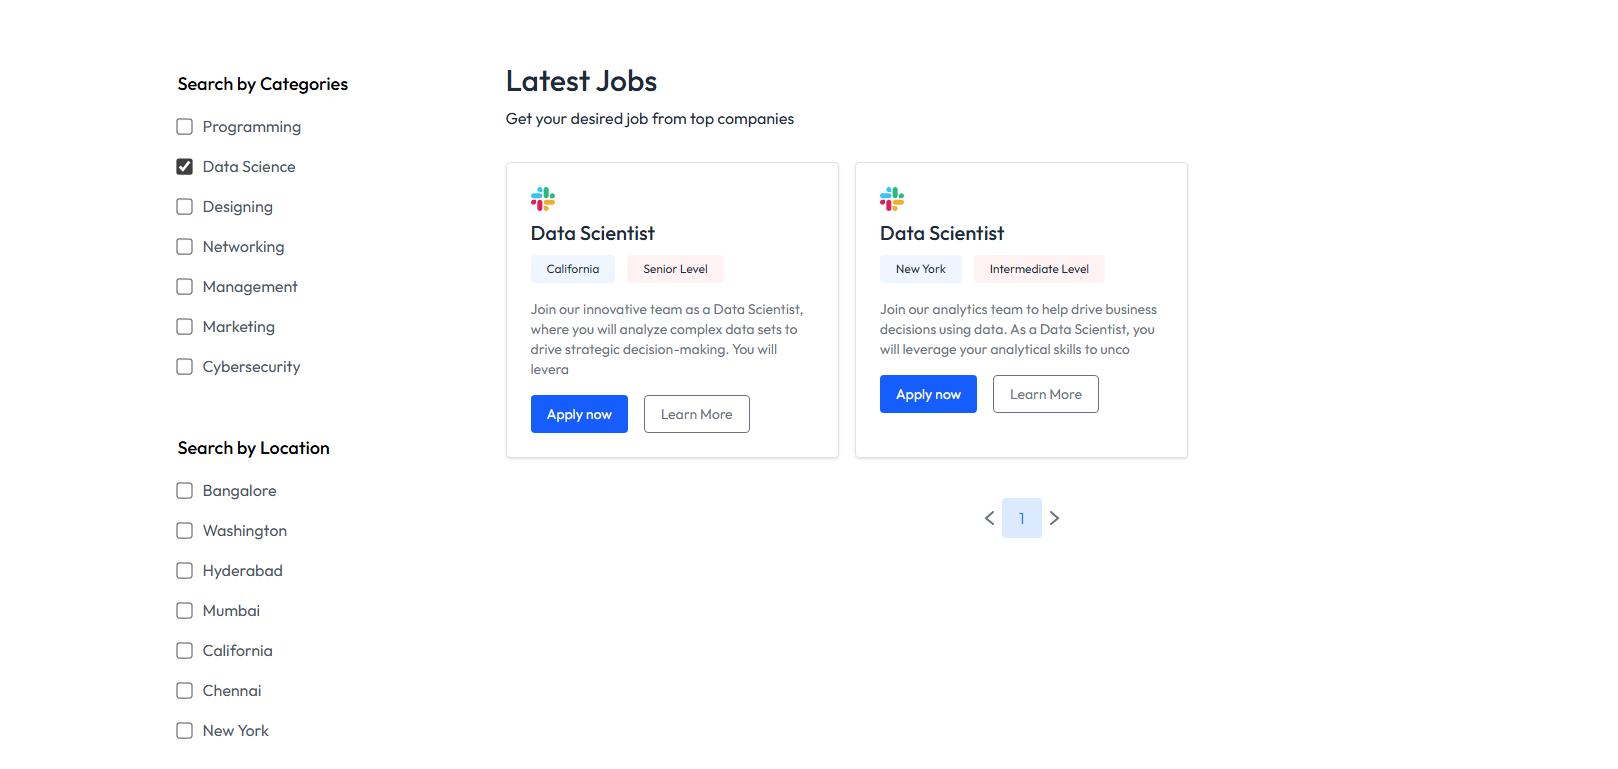The height and width of the screenshot is (769, 1618).
Task: Enable the Designing category filter
Action: 185,207
